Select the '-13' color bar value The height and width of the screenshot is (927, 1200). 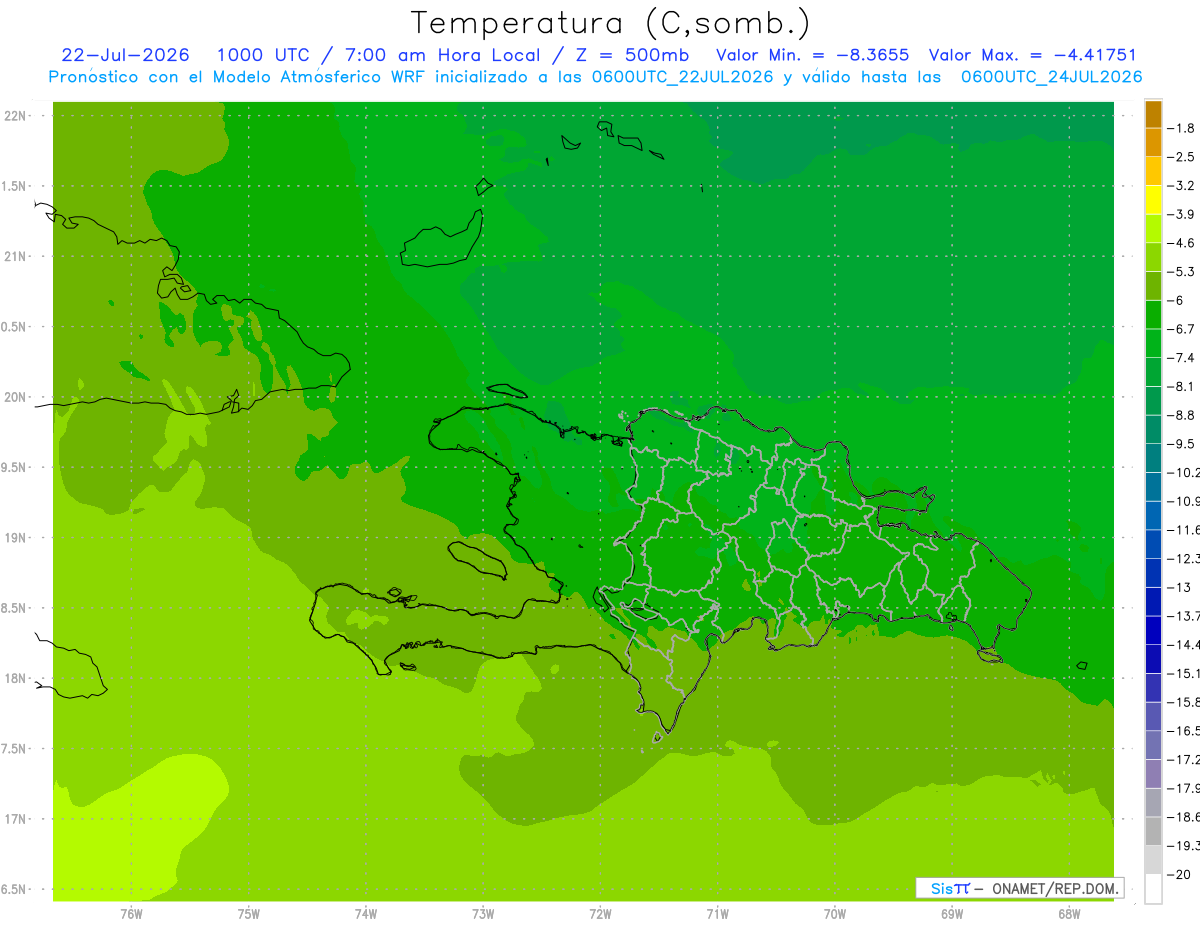pos(1180,587)
